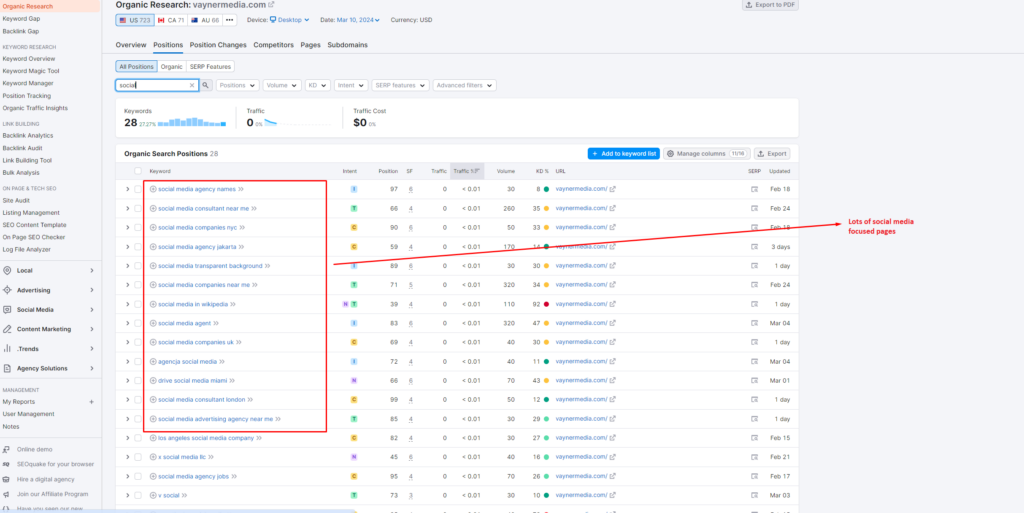Image resolution: width=1024 pixels, height=513 pixels.
Task: Click Add to keyword list button
Action: pyautogui.click(x=624, y=154)
